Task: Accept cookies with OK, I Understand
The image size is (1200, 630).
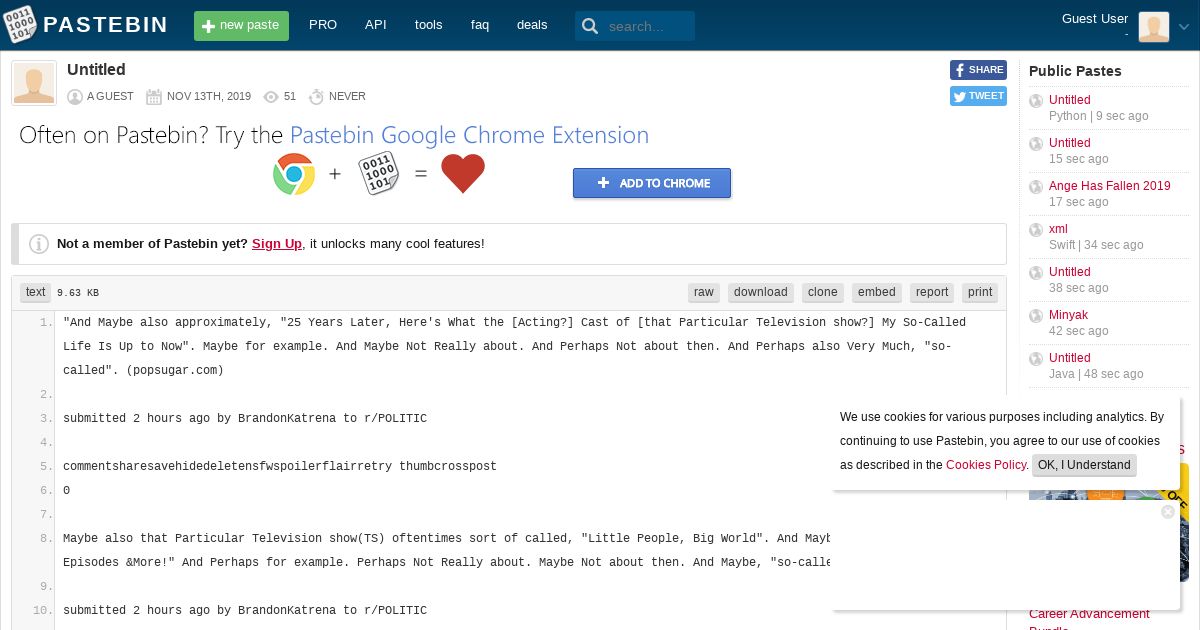Action: pos(1084,465)
